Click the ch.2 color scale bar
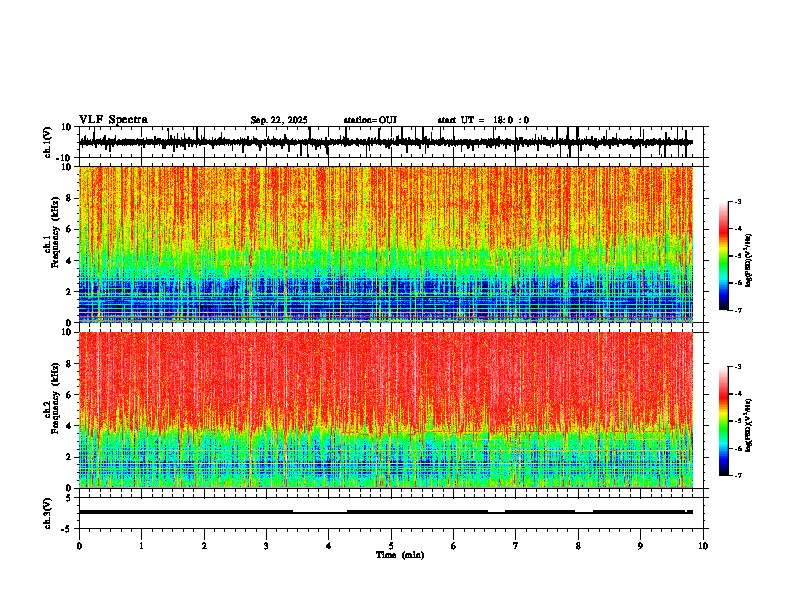This screenshot has height=612, width=792. (x=723, y=421)
